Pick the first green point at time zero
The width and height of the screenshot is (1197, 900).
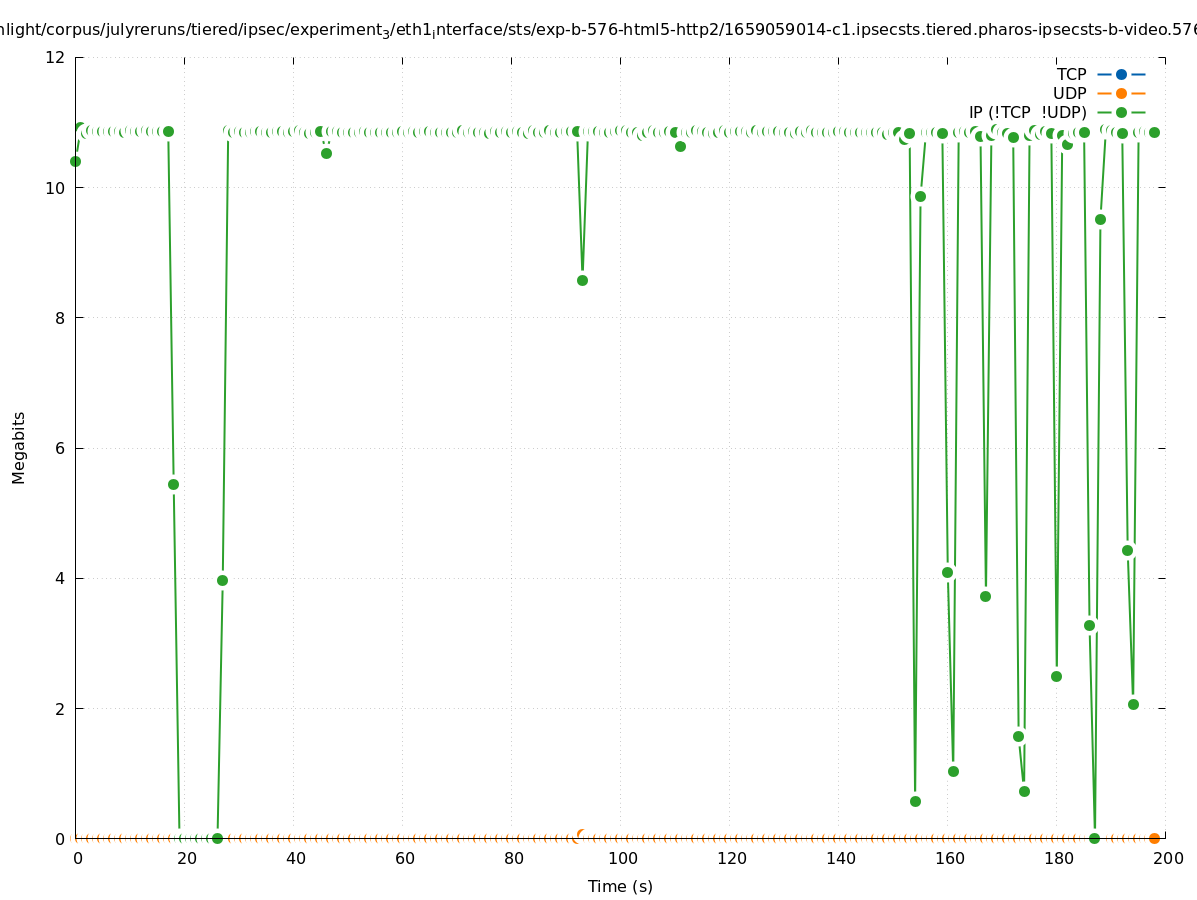click(75, 161)
